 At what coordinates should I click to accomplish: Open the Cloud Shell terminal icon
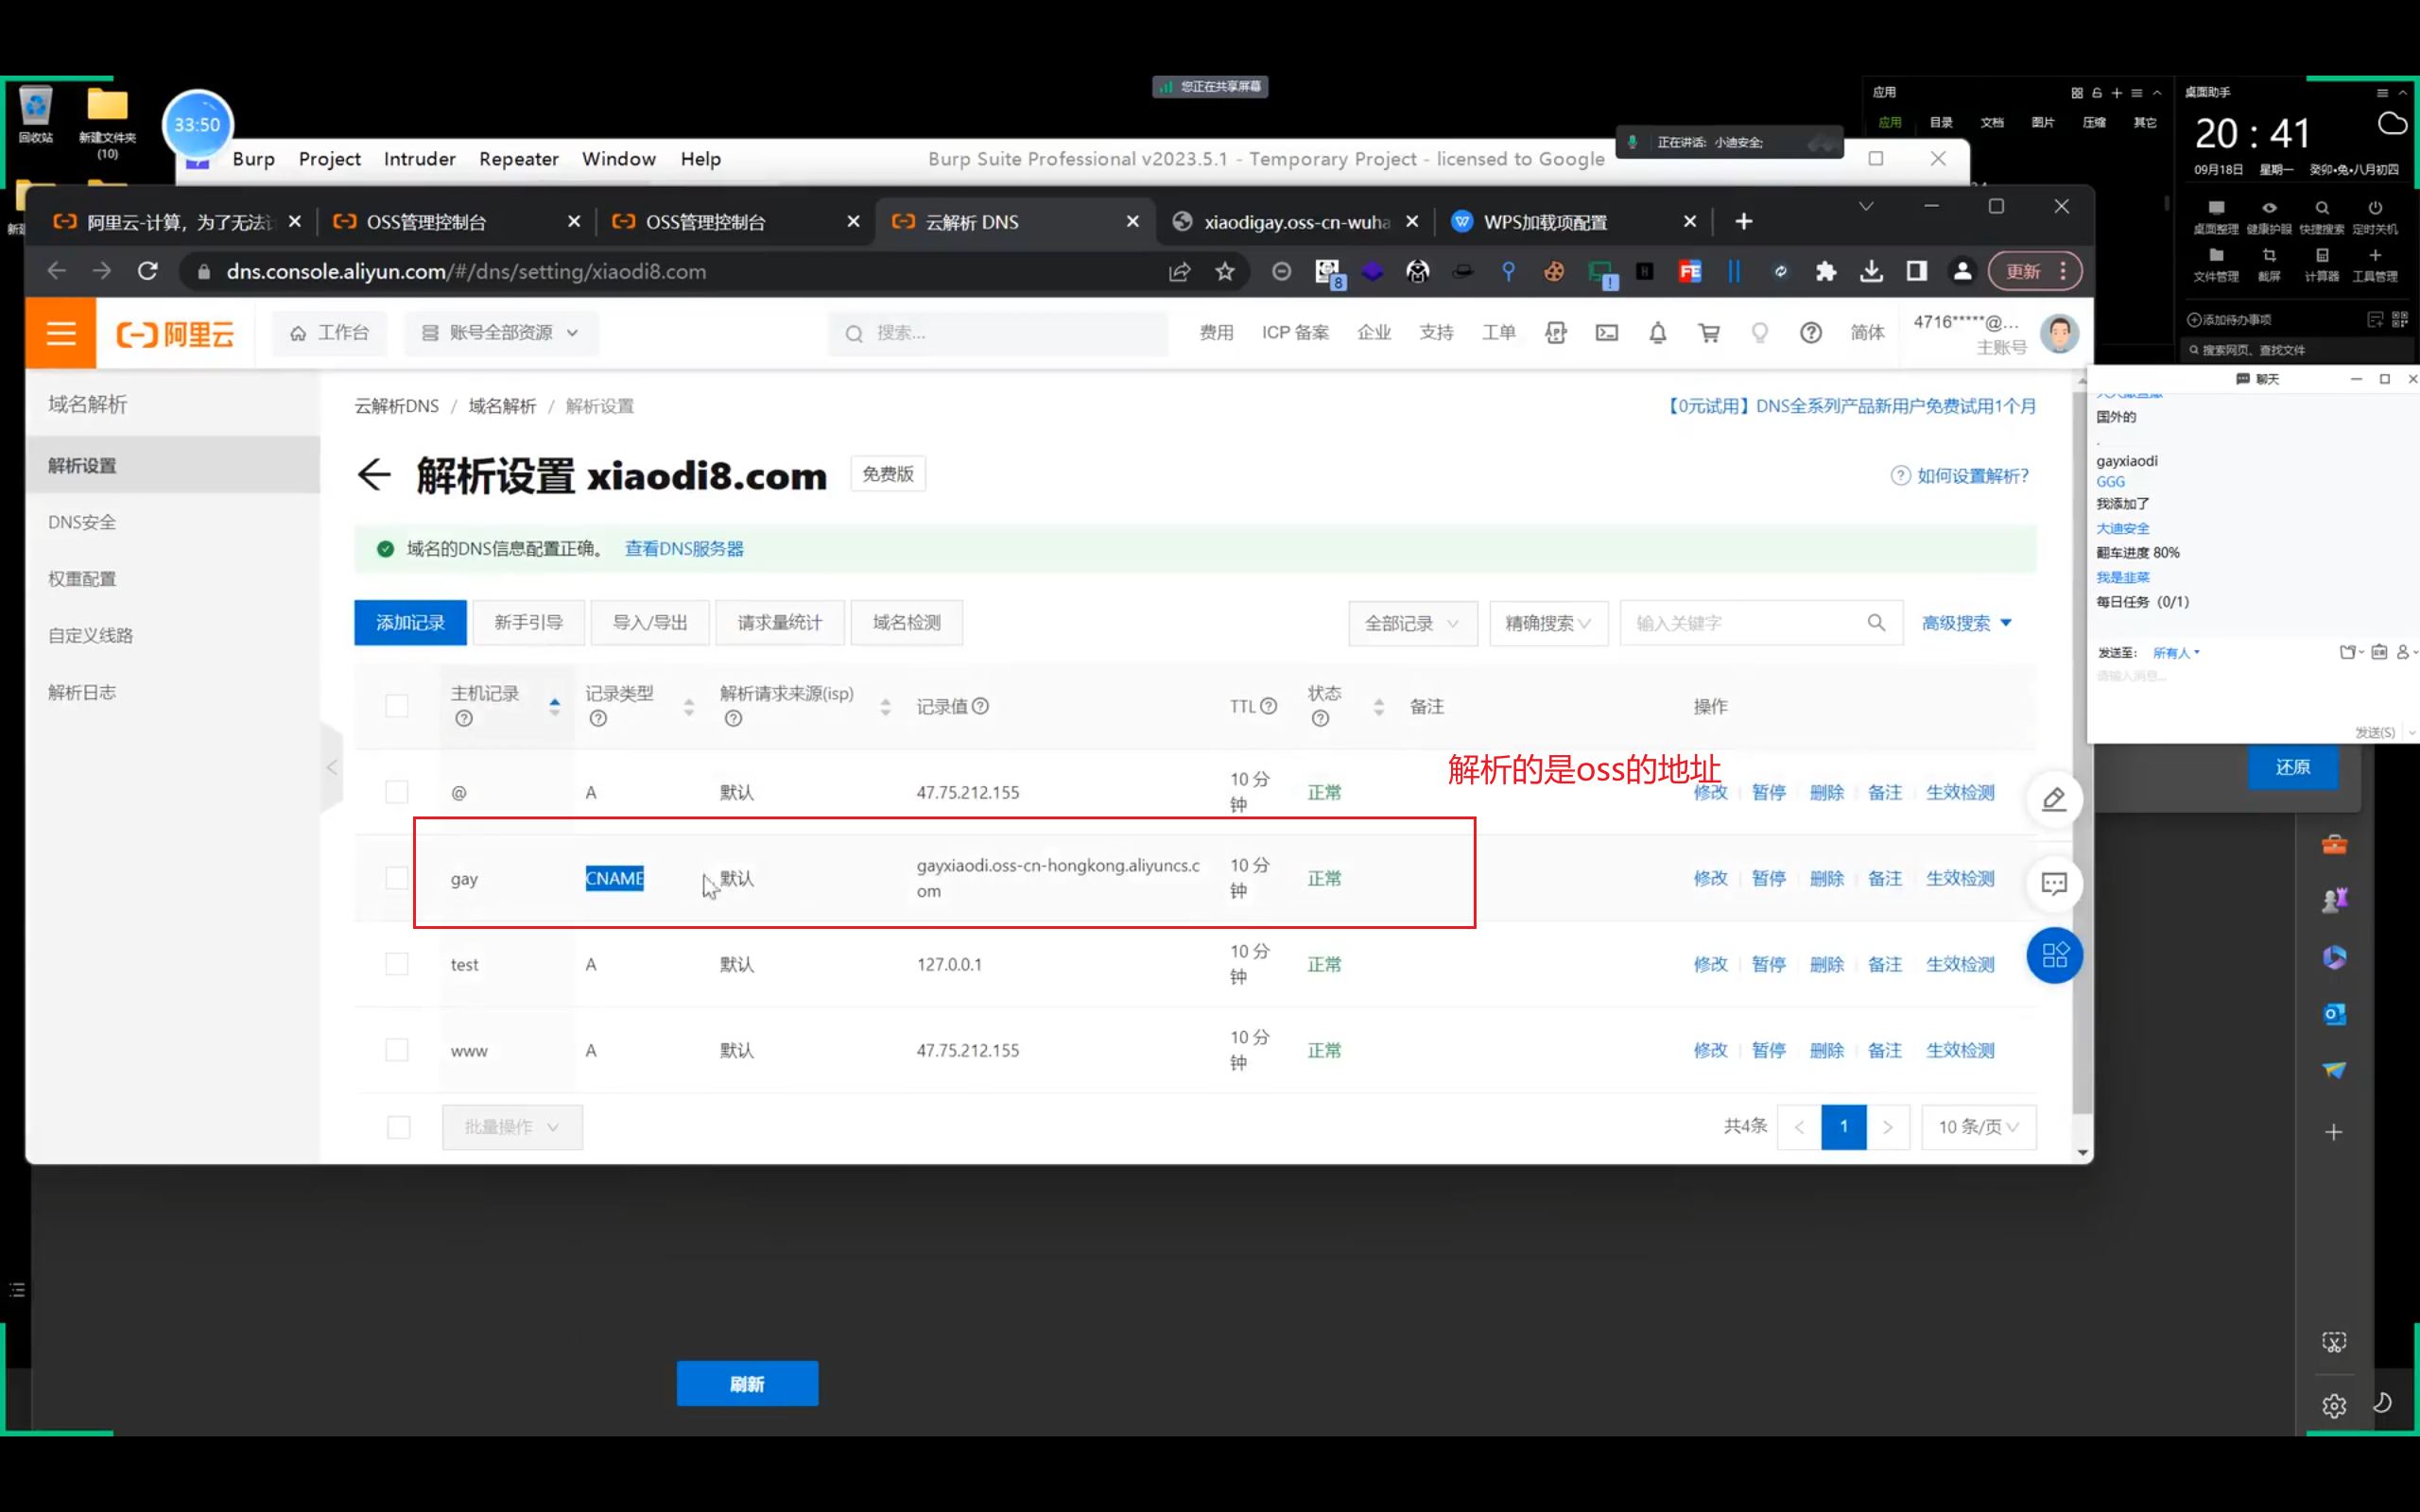pos(1606,333)
